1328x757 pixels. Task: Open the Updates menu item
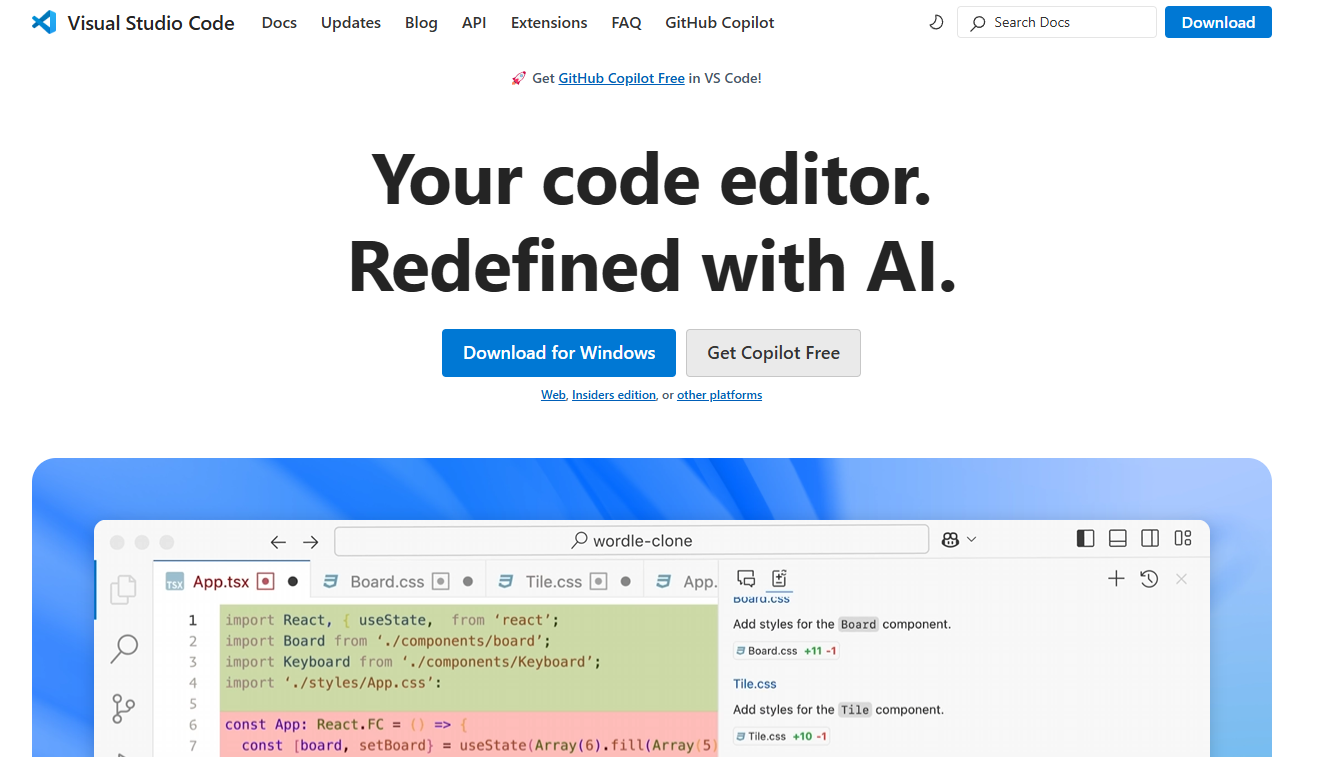[x=351, y=22]
